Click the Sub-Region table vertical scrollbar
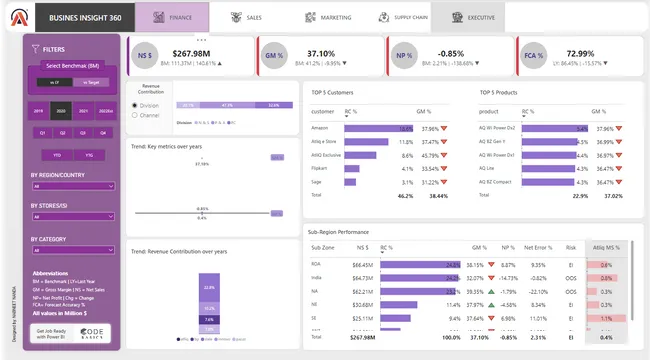 632,280
